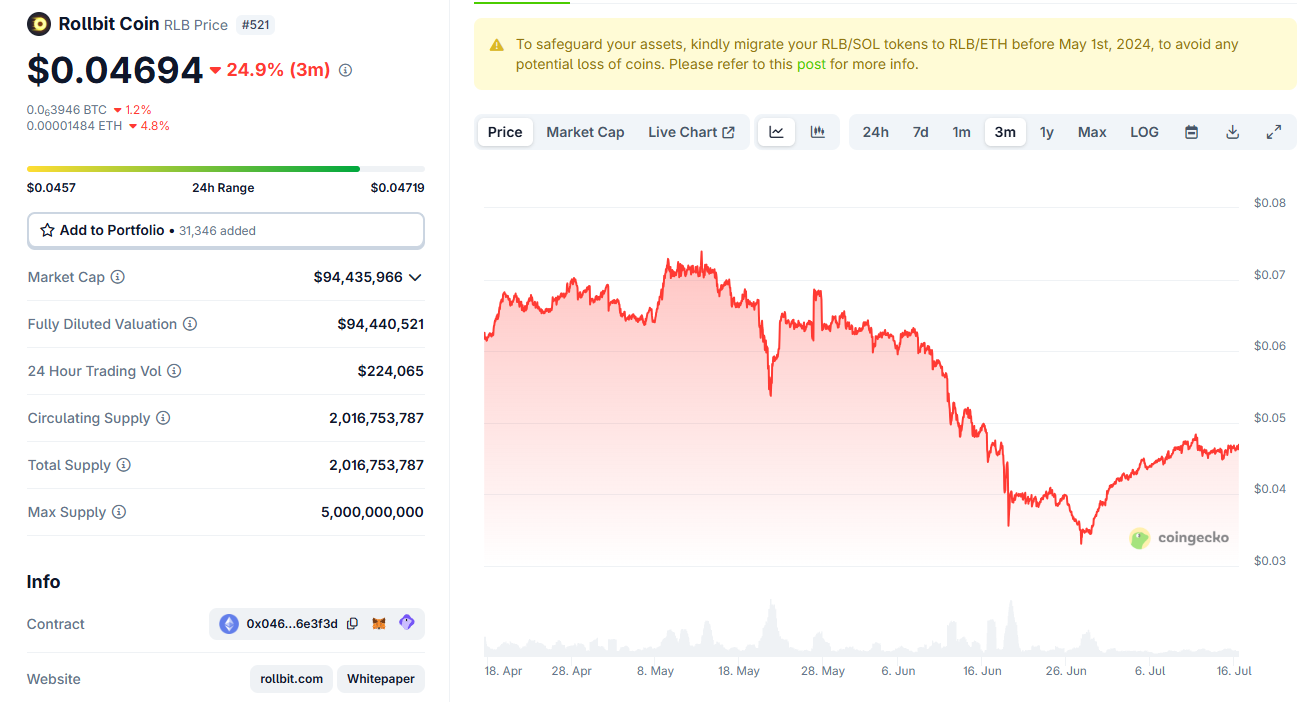The height and width of the screenshot is (702, 1311).
Task: Click the 24h Range progress bar
Action: (x=226, y=169)
